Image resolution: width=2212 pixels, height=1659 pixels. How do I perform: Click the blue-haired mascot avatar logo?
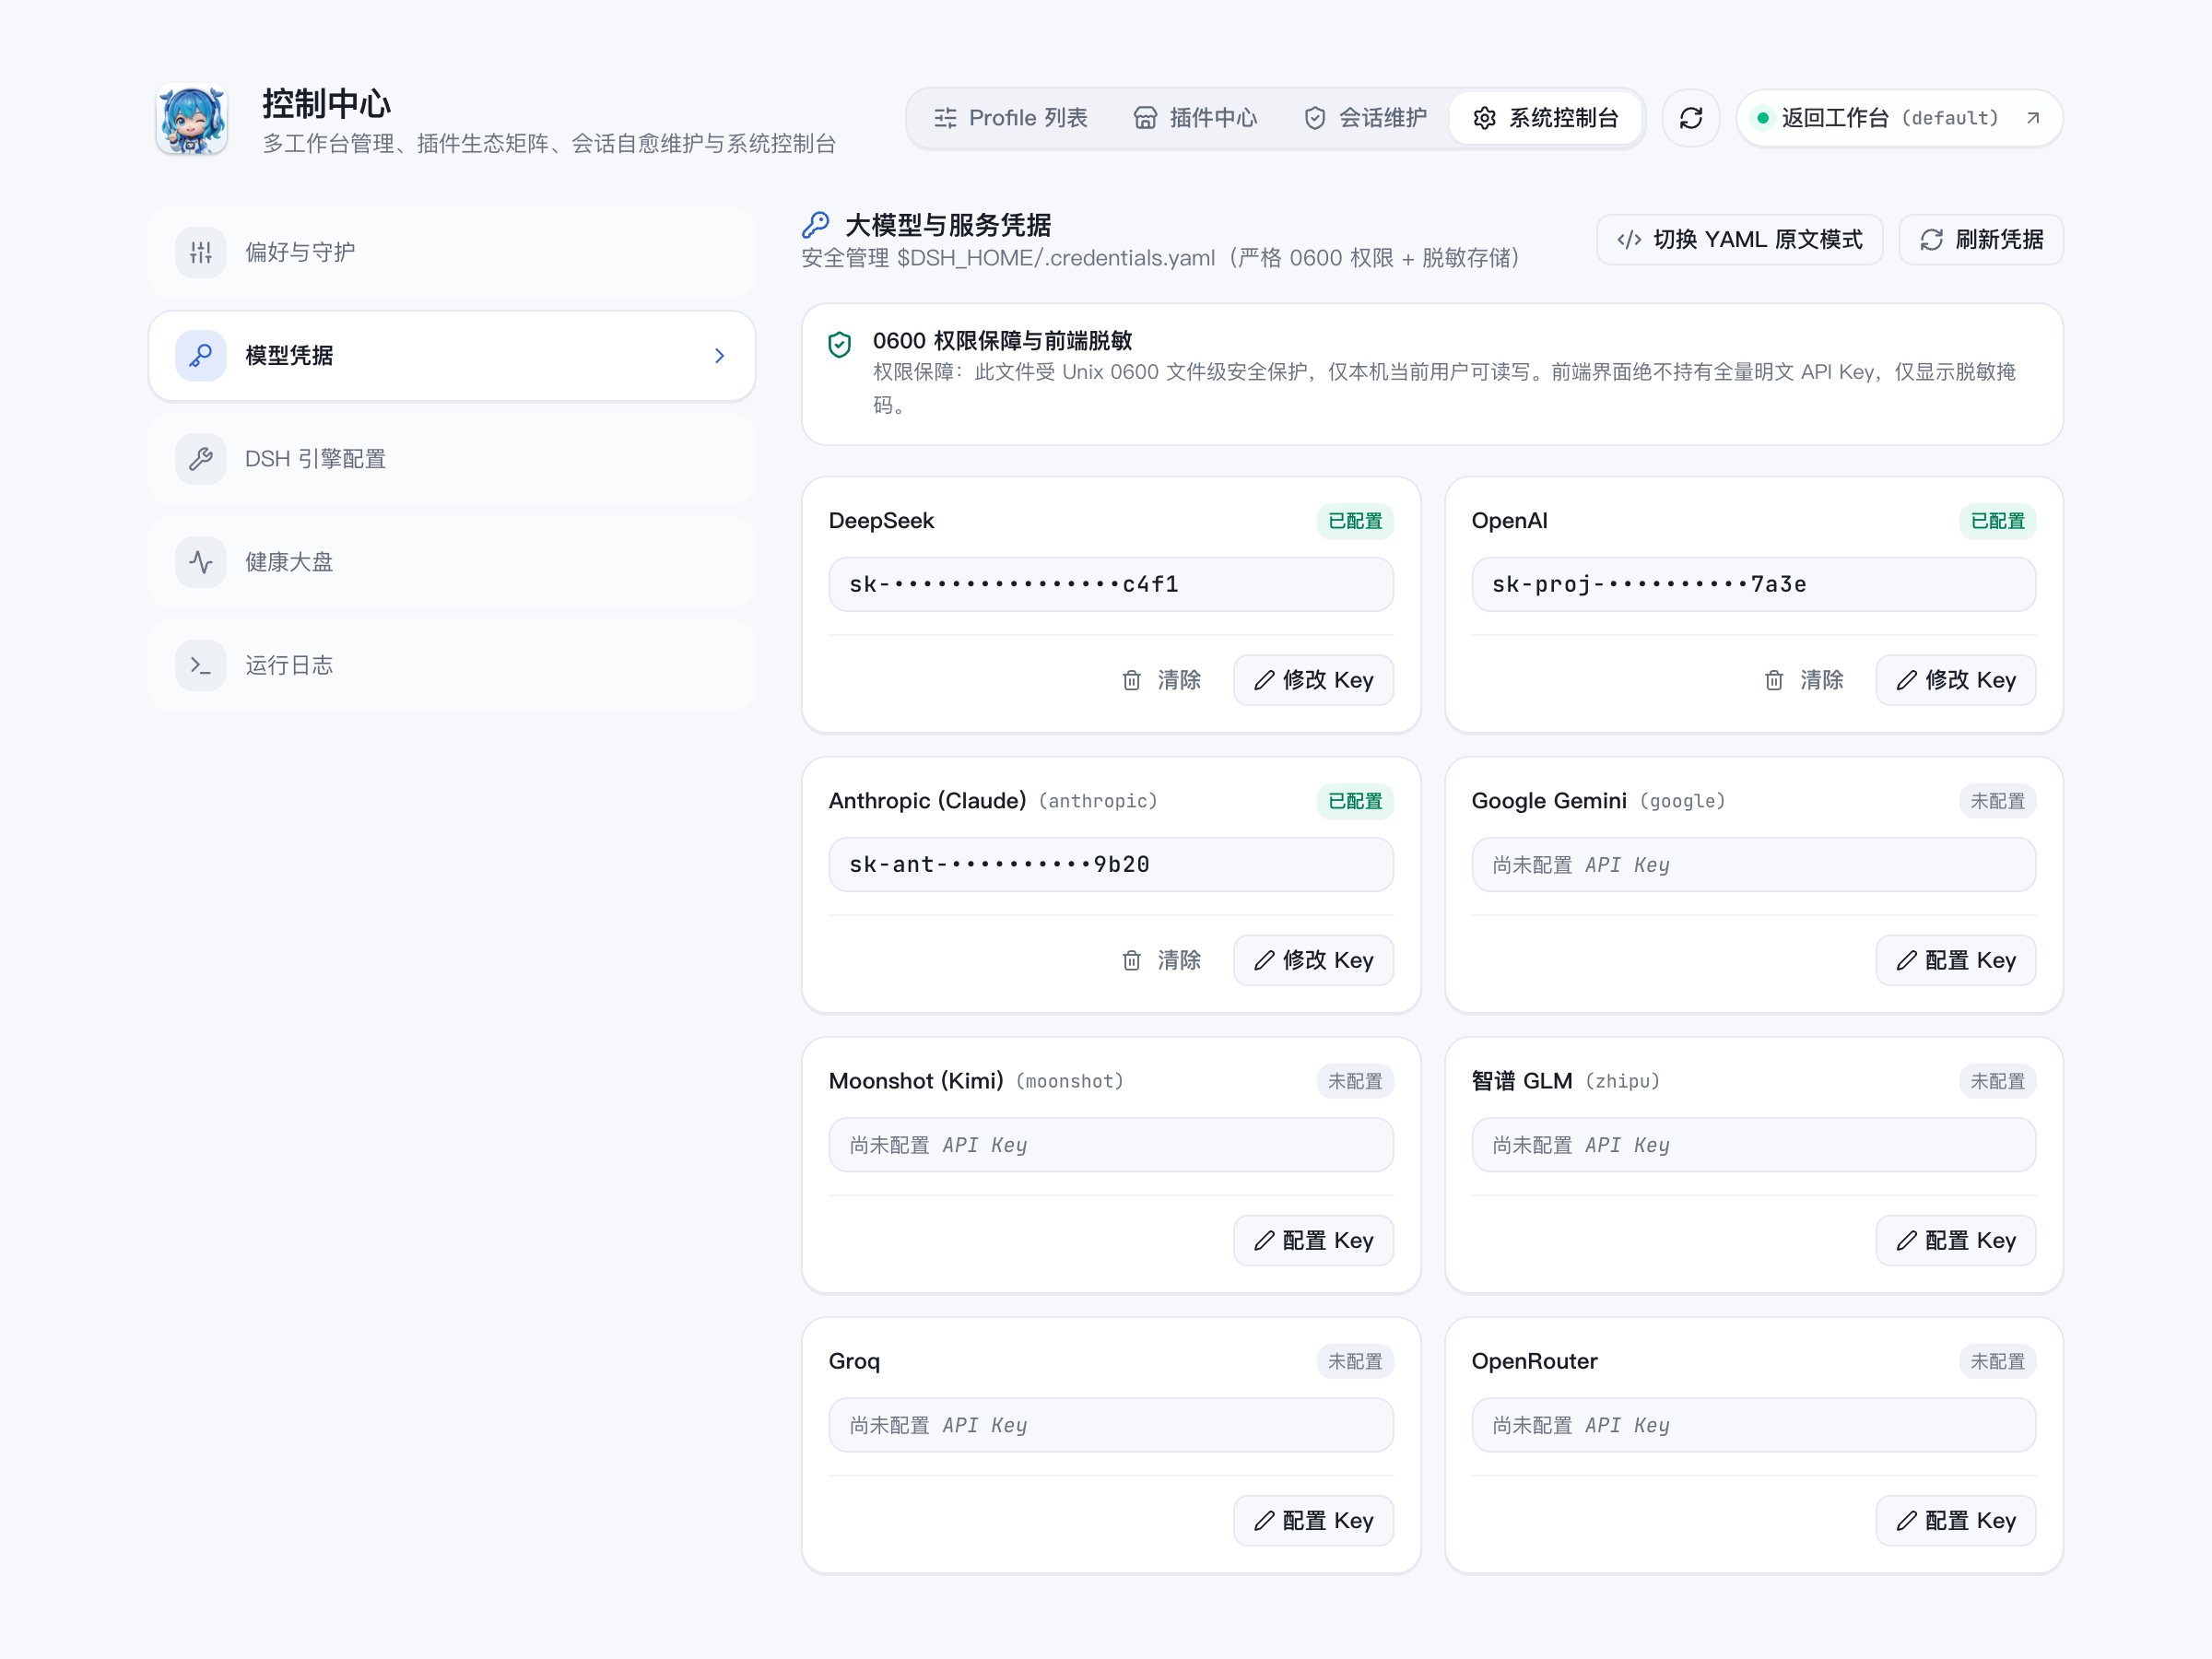tap(191, 119)
